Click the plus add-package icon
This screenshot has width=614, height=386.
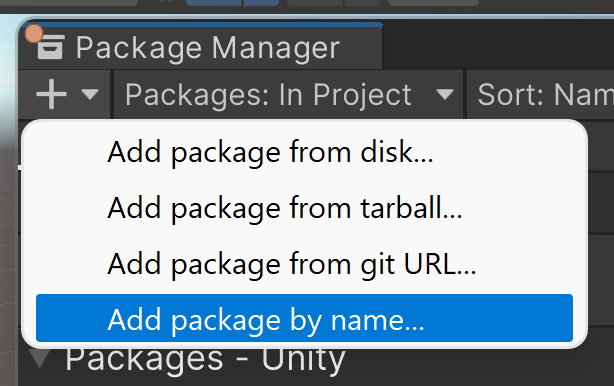click(x=51, y=94)
